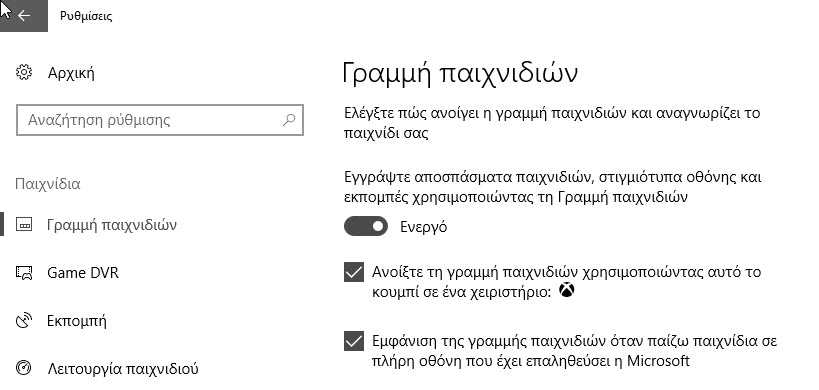Image resolution: width=819 pixels, height=390 pixels.
Task: Open the Εκπομπή settings page
Action: tap(77, 321)
